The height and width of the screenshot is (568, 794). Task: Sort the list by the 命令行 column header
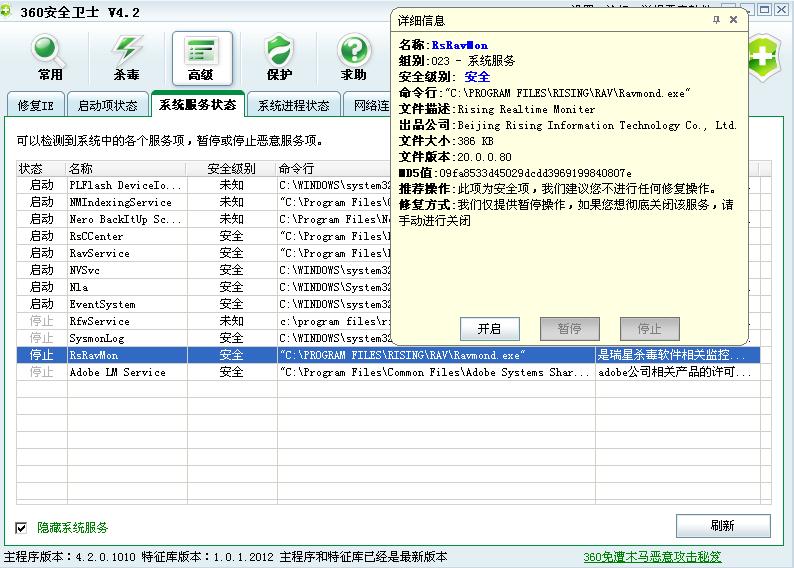pyautogui.click(x=334, y=169)
